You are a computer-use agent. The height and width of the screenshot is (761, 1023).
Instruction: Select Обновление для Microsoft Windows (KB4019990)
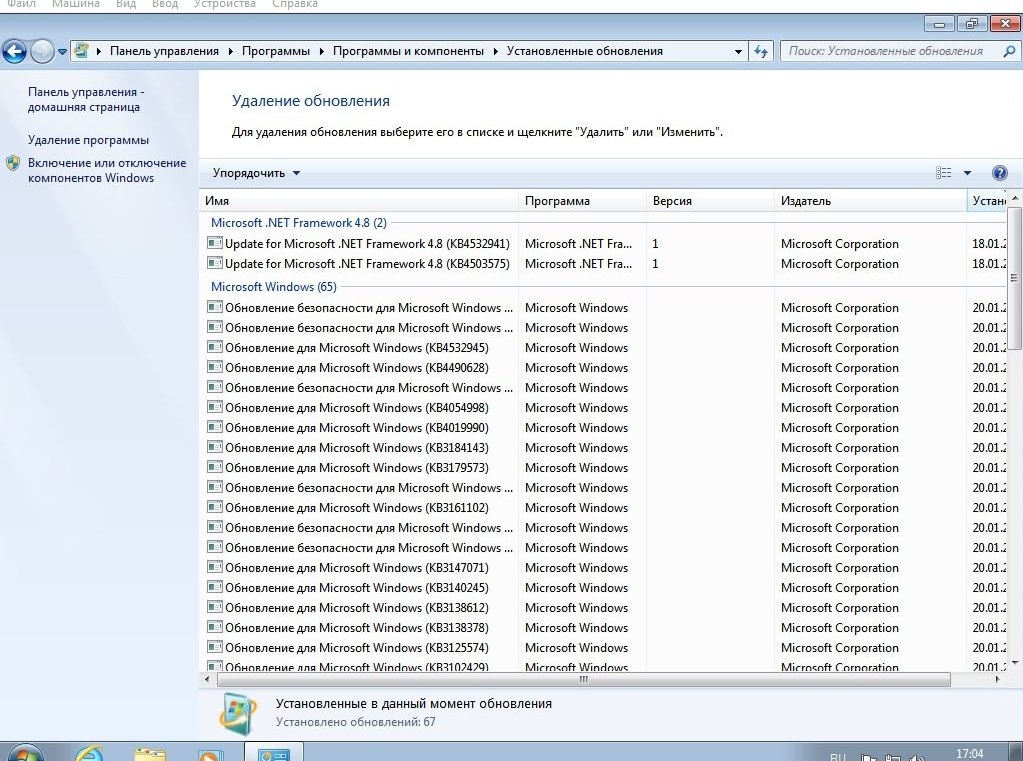tap(356, 427)
